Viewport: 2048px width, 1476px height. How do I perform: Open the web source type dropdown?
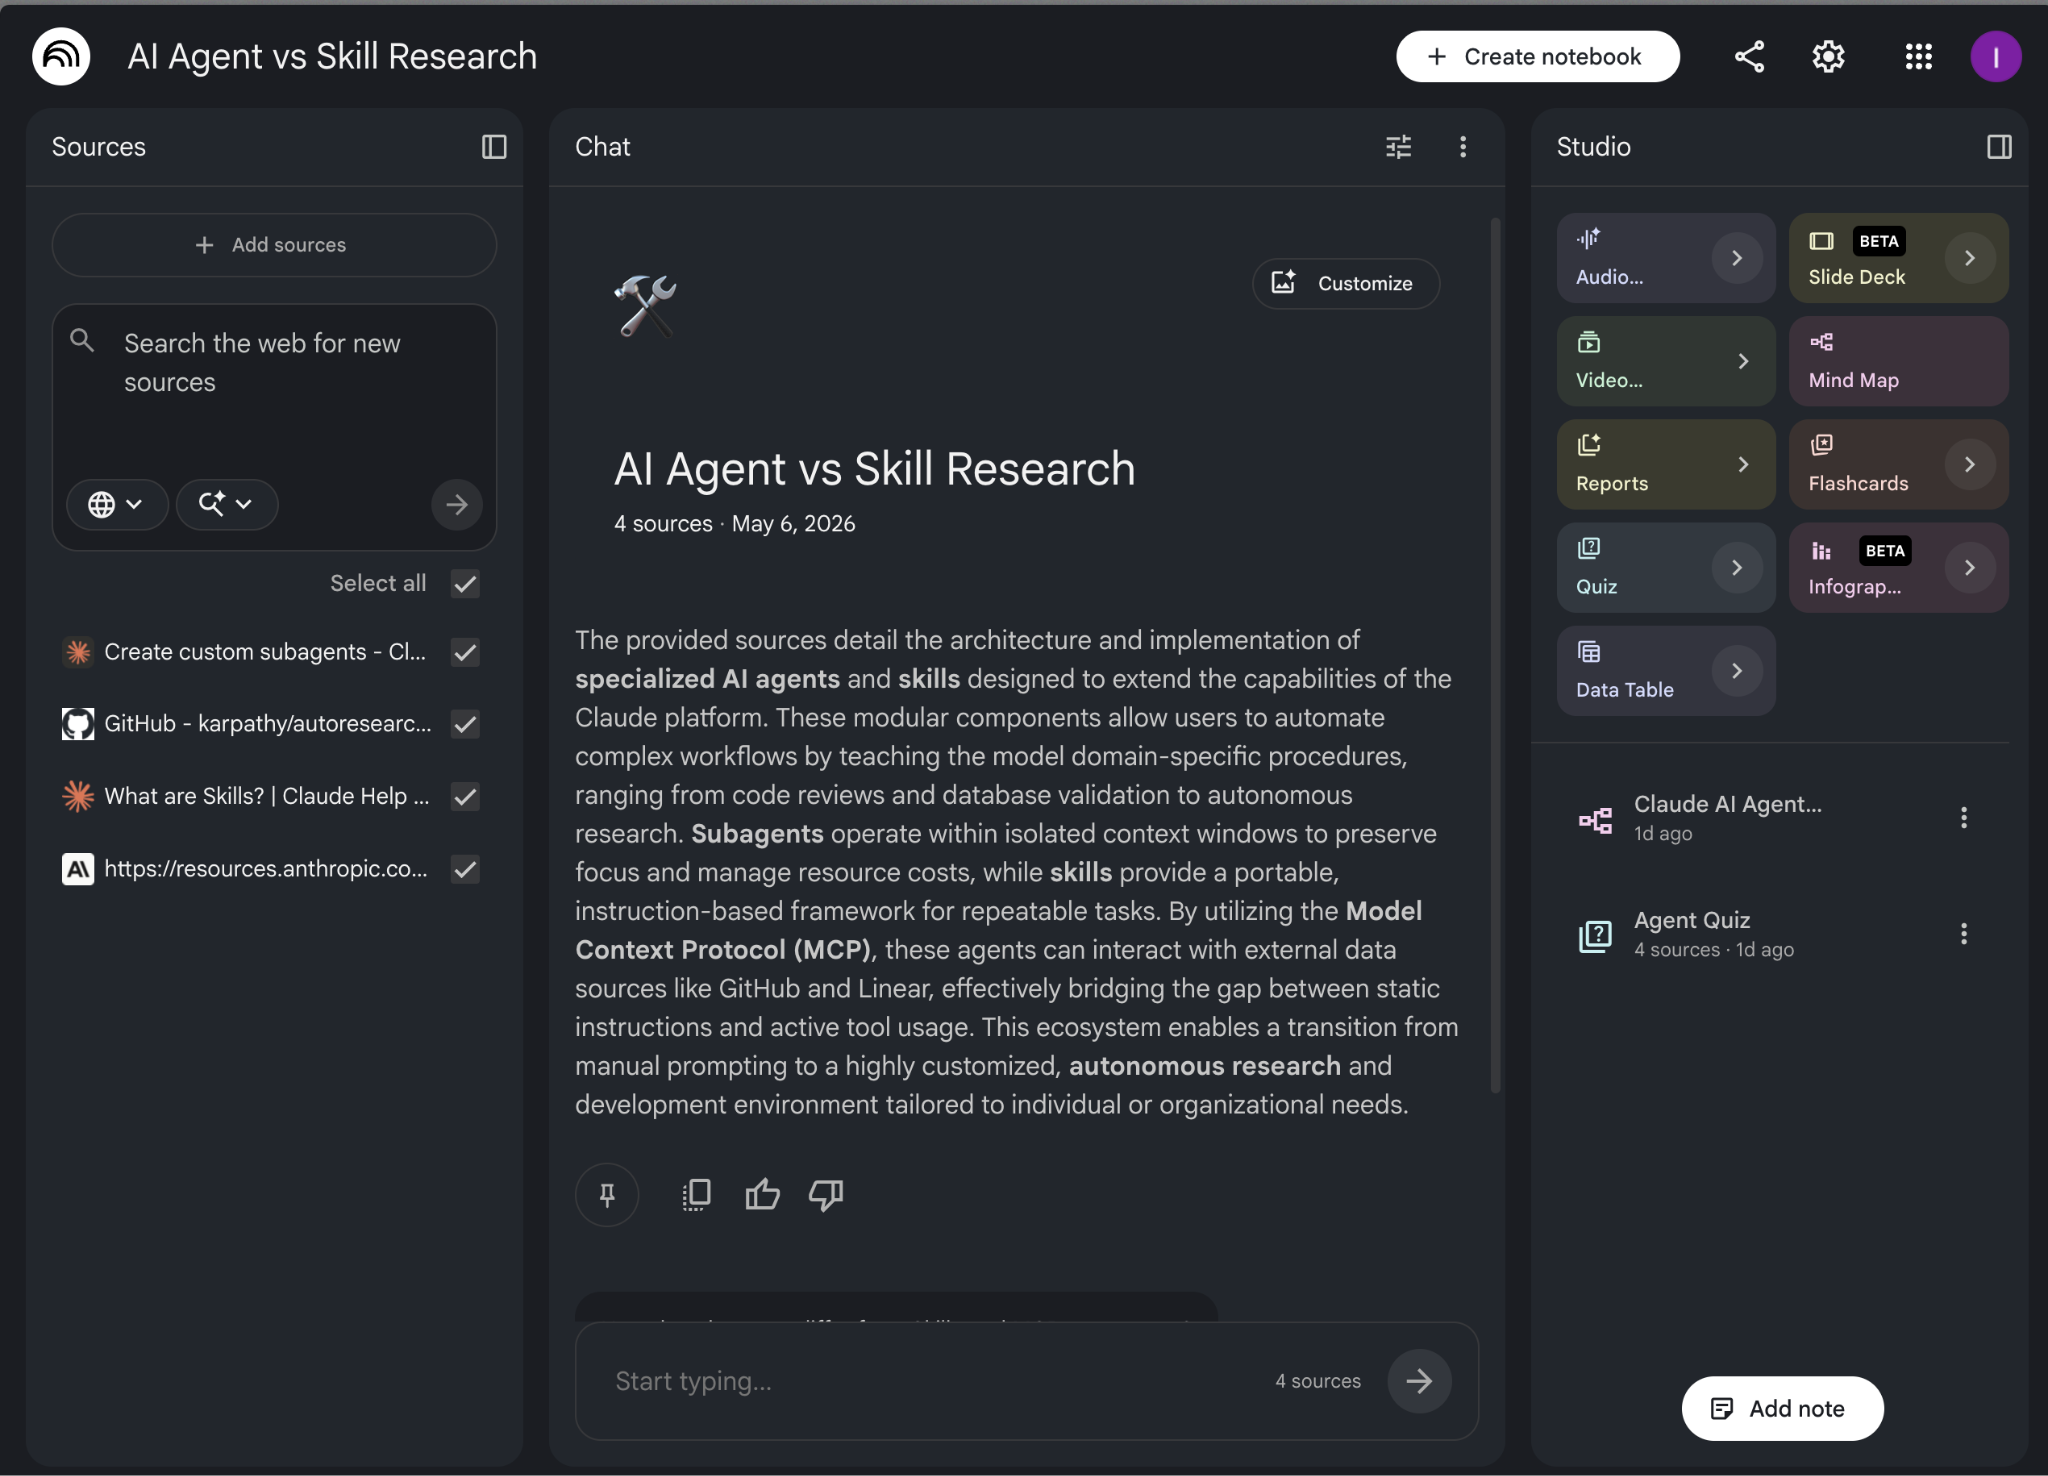coord(116,504)
